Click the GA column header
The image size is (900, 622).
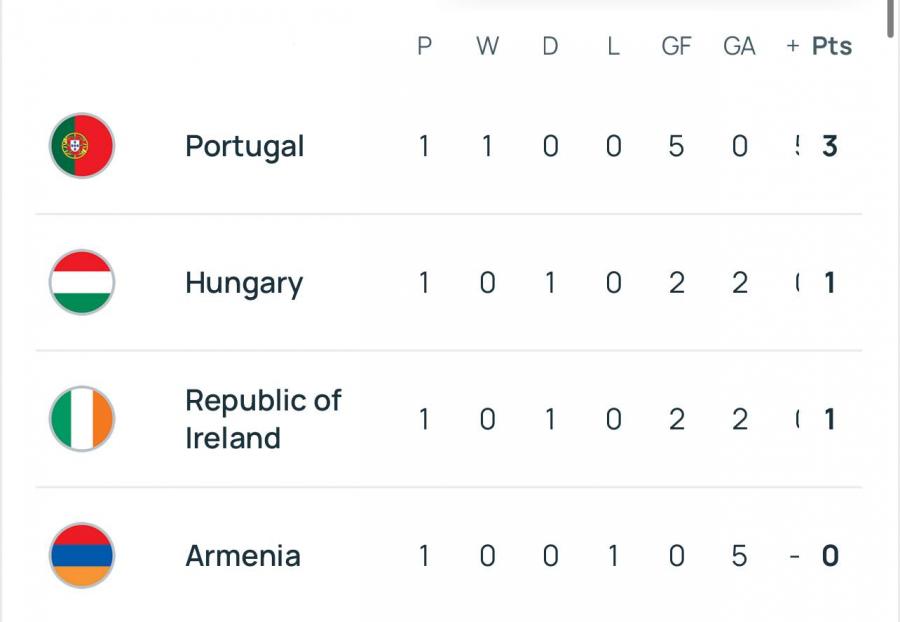click(739, 46)
